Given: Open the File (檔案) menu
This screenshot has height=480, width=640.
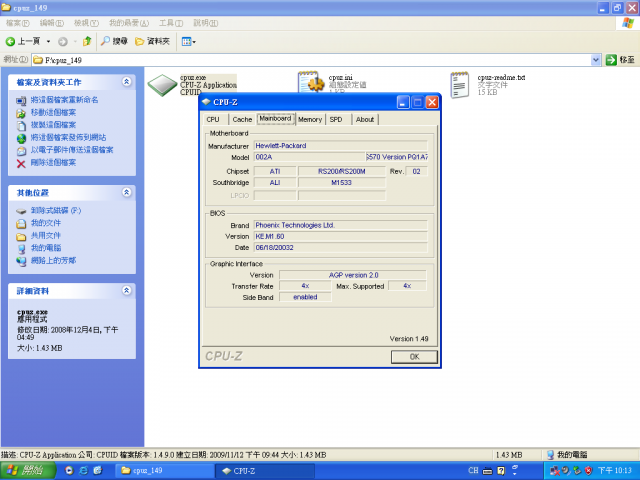Looking at the screenshot, I should (18, 23).
